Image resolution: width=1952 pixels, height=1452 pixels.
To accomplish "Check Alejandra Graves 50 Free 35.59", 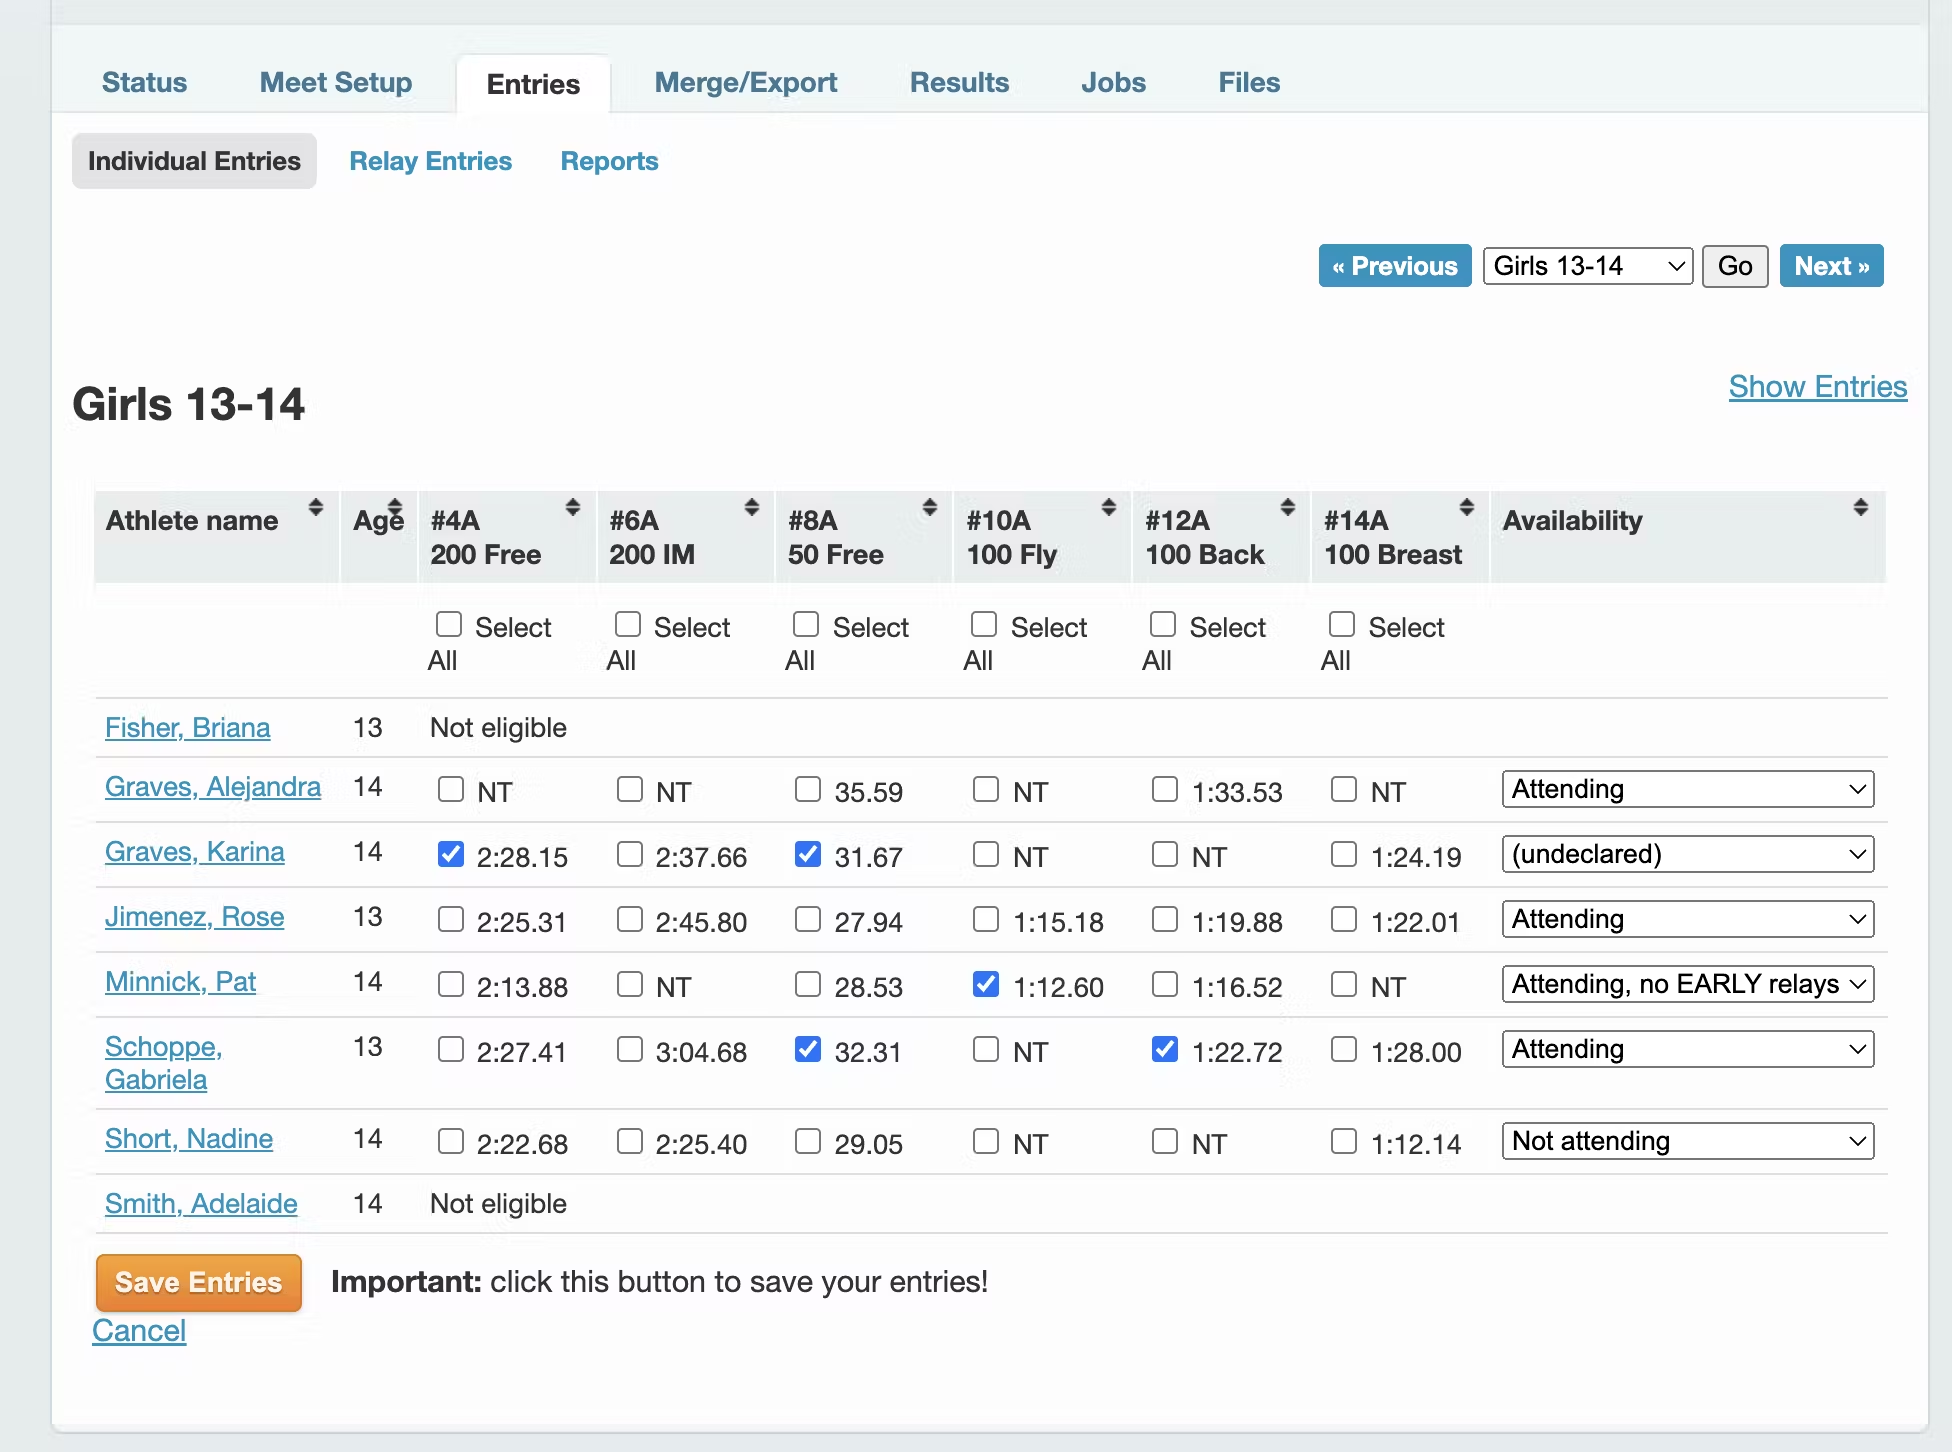I will [x=808, y=789].
